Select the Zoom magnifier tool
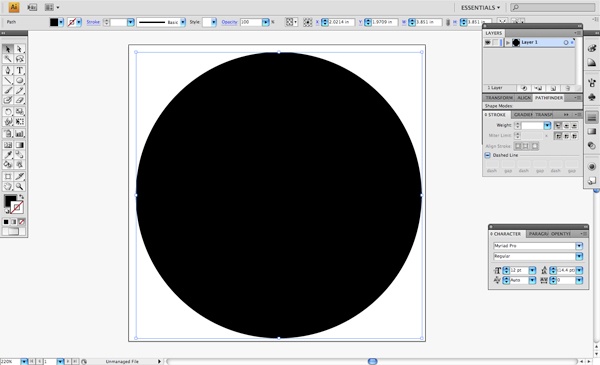The image size is (600, 365). (x=20, y=187)
